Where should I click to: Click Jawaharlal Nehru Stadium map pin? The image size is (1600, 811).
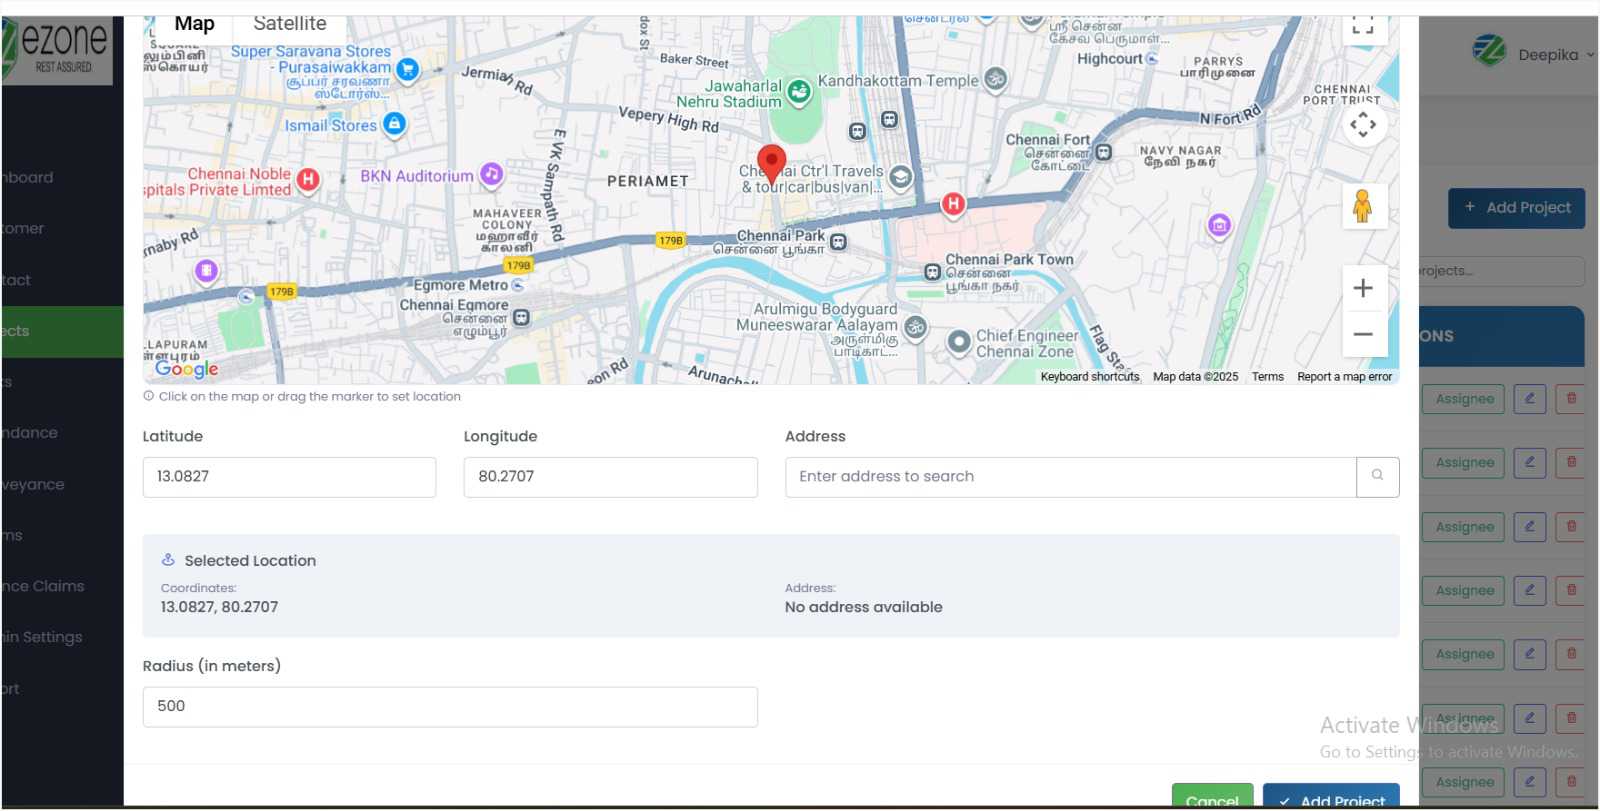[798, 93]
